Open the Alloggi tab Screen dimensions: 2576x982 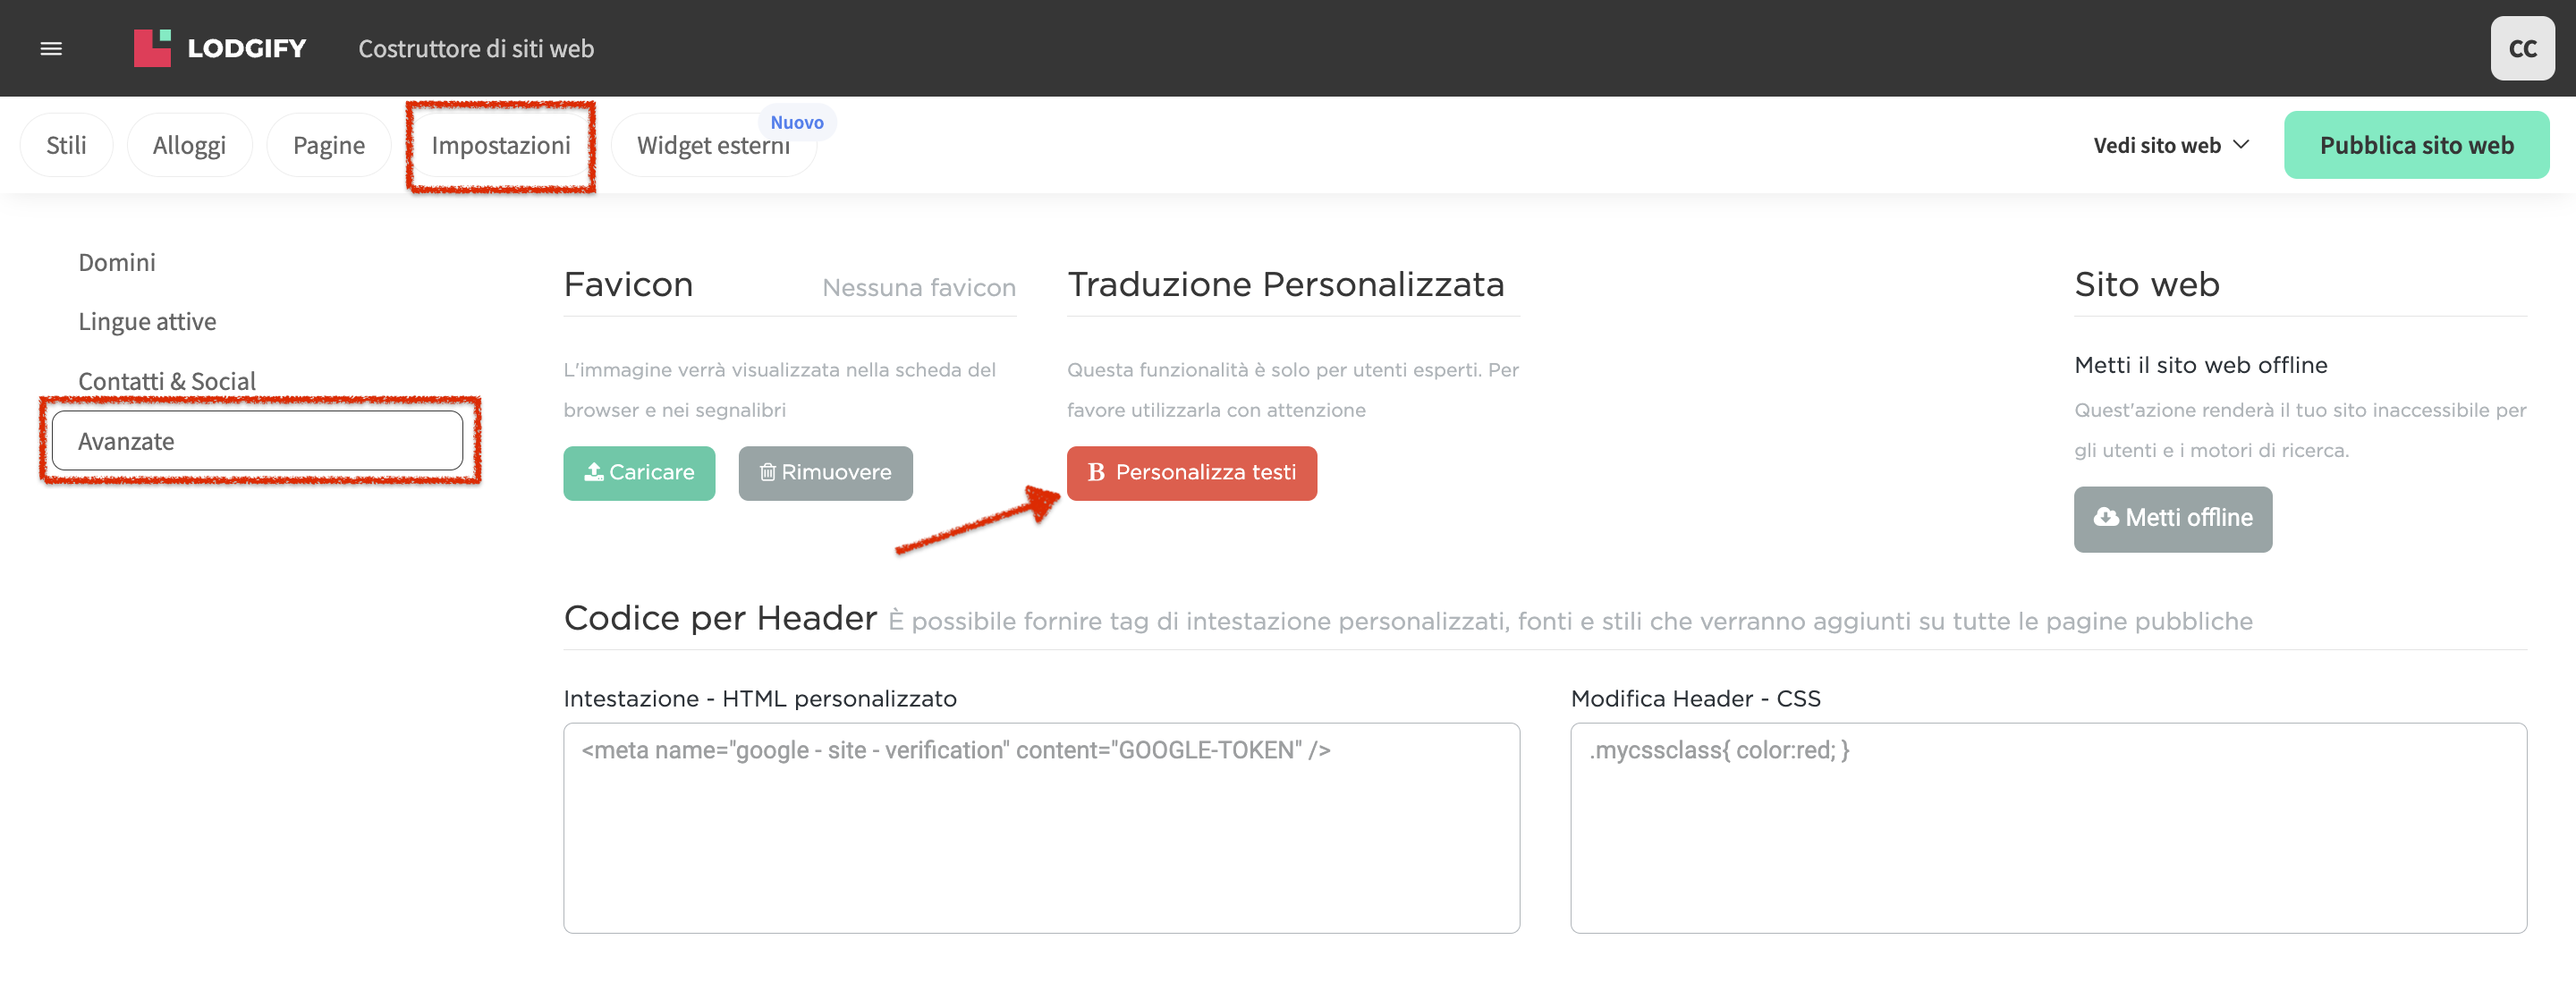(189, 145)
